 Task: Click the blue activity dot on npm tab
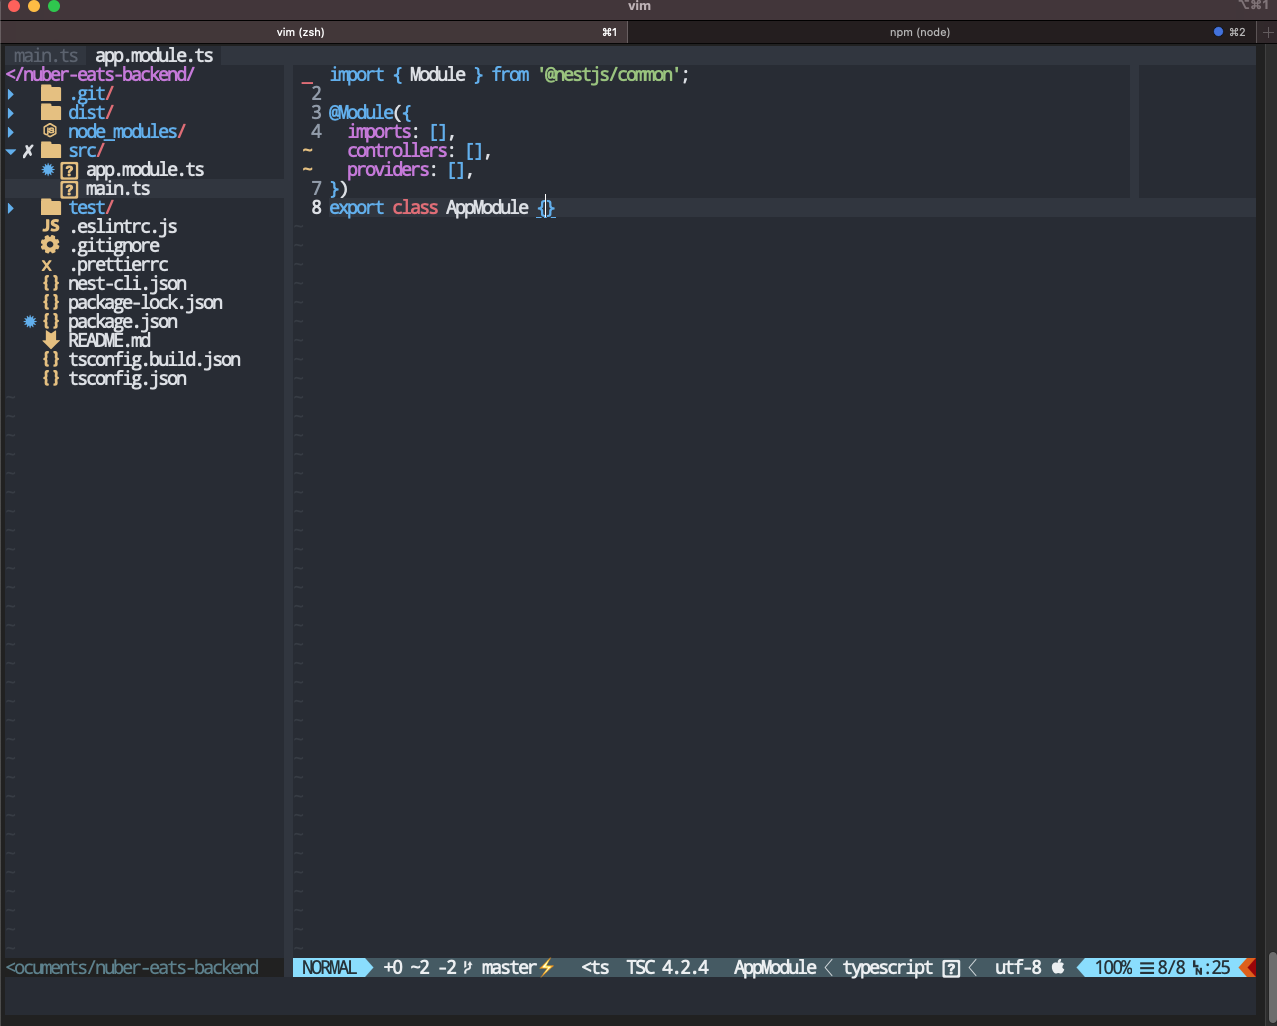click(1218, 32)
